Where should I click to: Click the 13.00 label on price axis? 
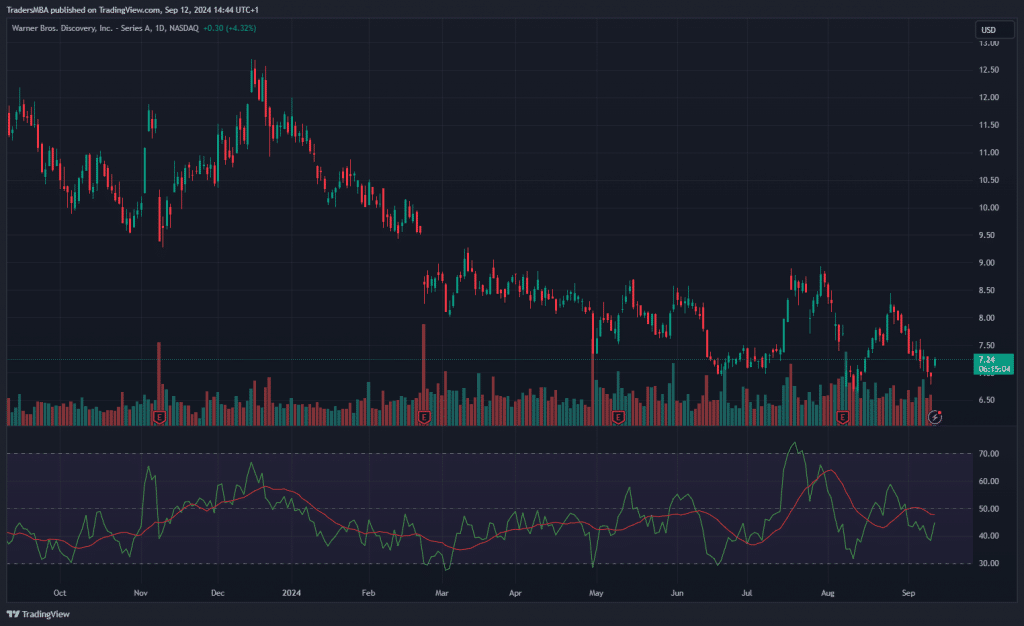[989, 43]
